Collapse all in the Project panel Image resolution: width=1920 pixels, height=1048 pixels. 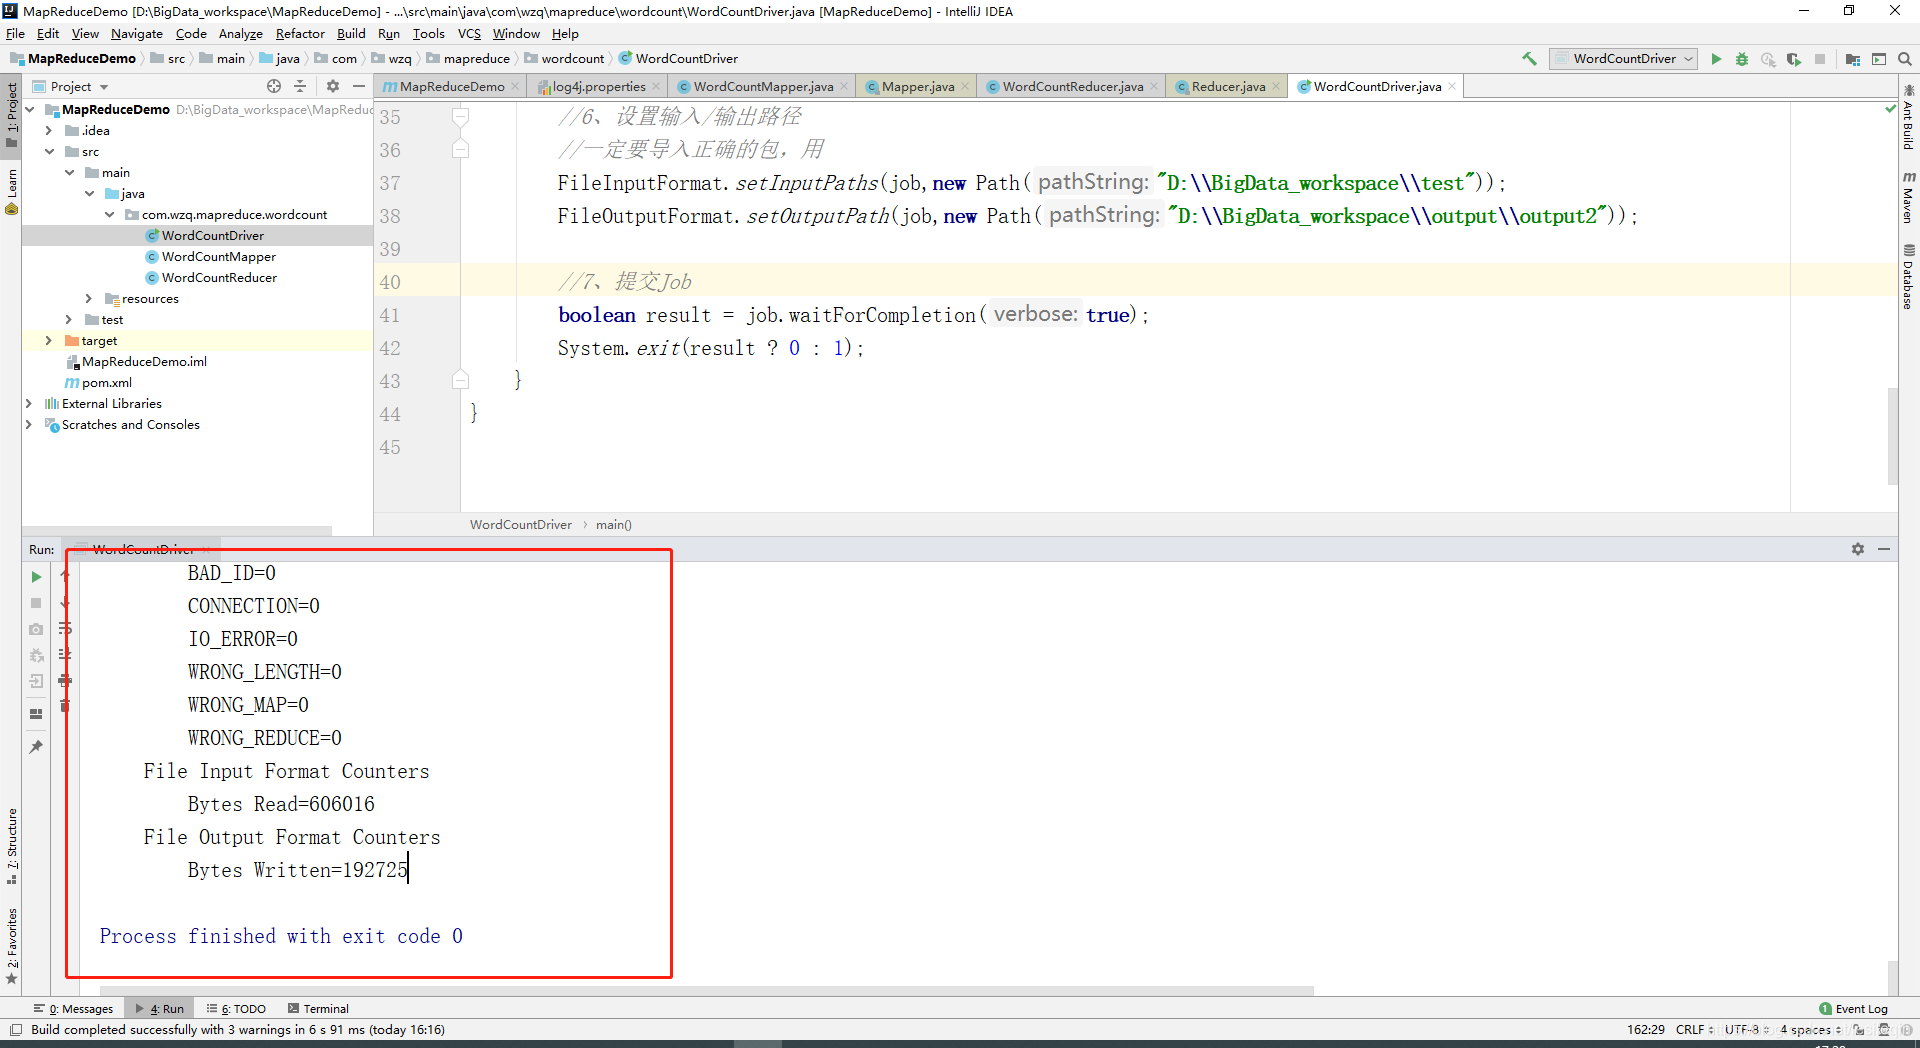tap(300, 86)
